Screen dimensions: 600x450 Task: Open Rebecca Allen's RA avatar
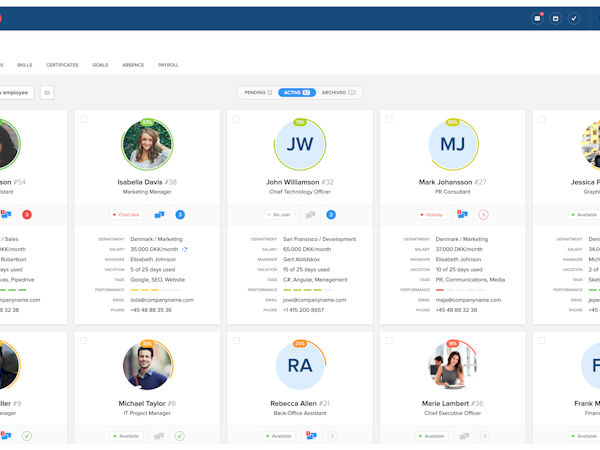point(300,366)
